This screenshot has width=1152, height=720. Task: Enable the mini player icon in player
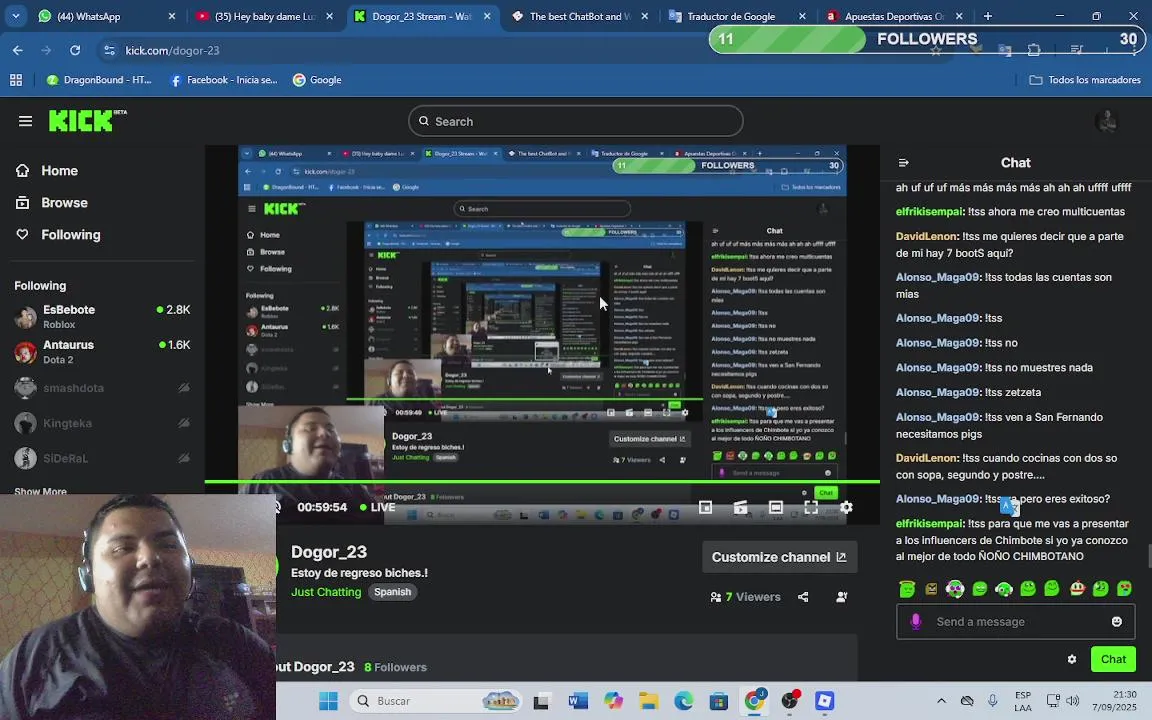(705, 507)
